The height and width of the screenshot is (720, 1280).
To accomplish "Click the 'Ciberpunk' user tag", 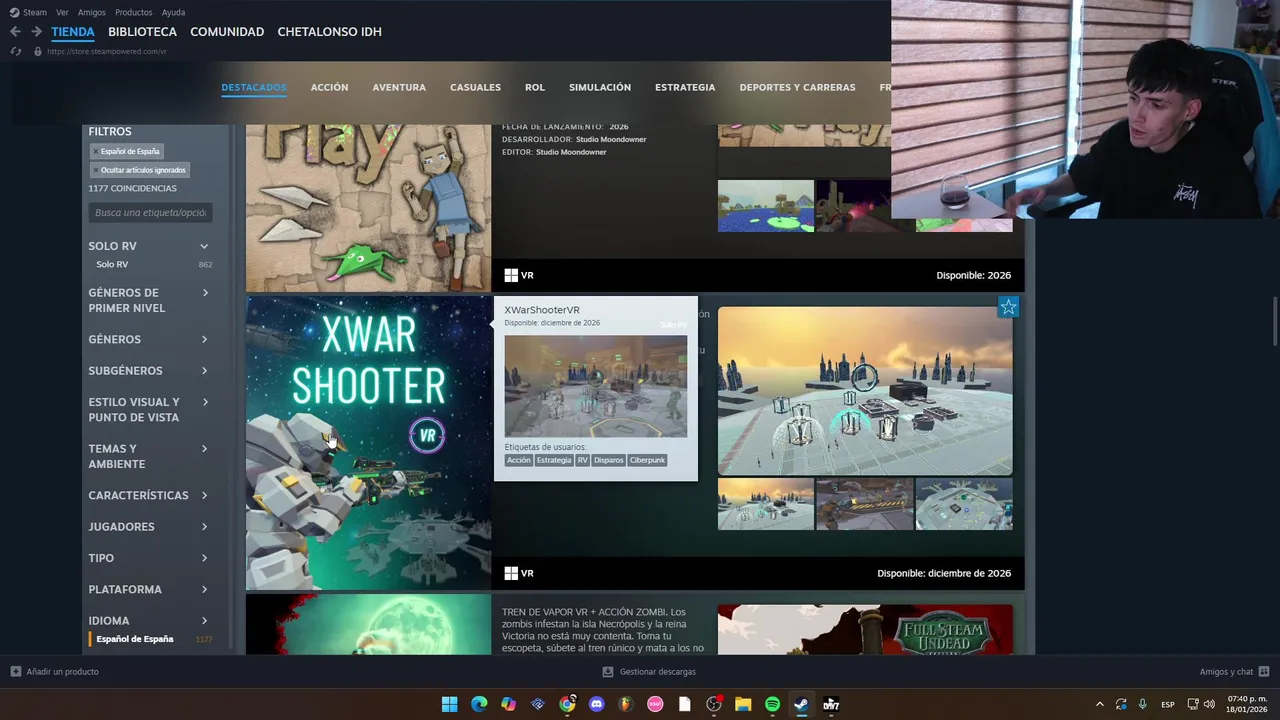I will point(647,460).
